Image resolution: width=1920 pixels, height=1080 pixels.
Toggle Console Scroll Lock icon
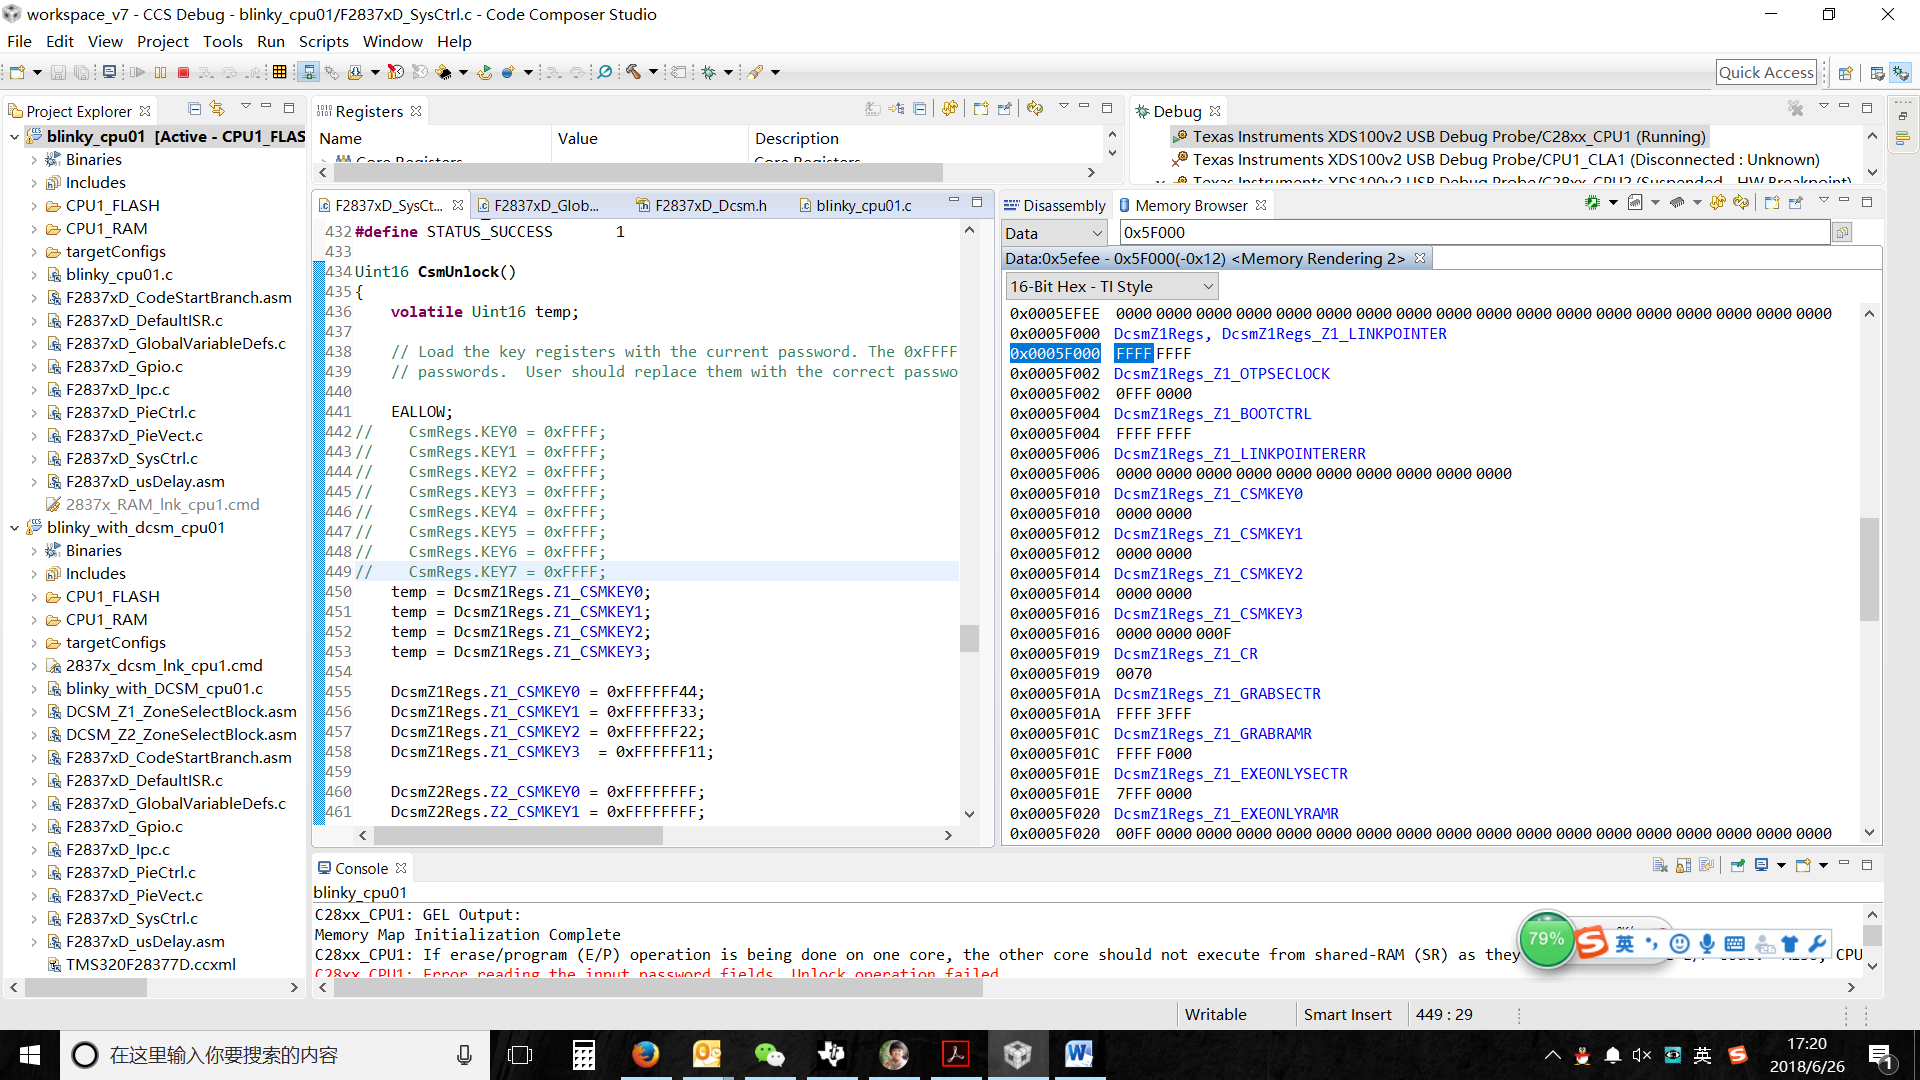(1683, 866)
